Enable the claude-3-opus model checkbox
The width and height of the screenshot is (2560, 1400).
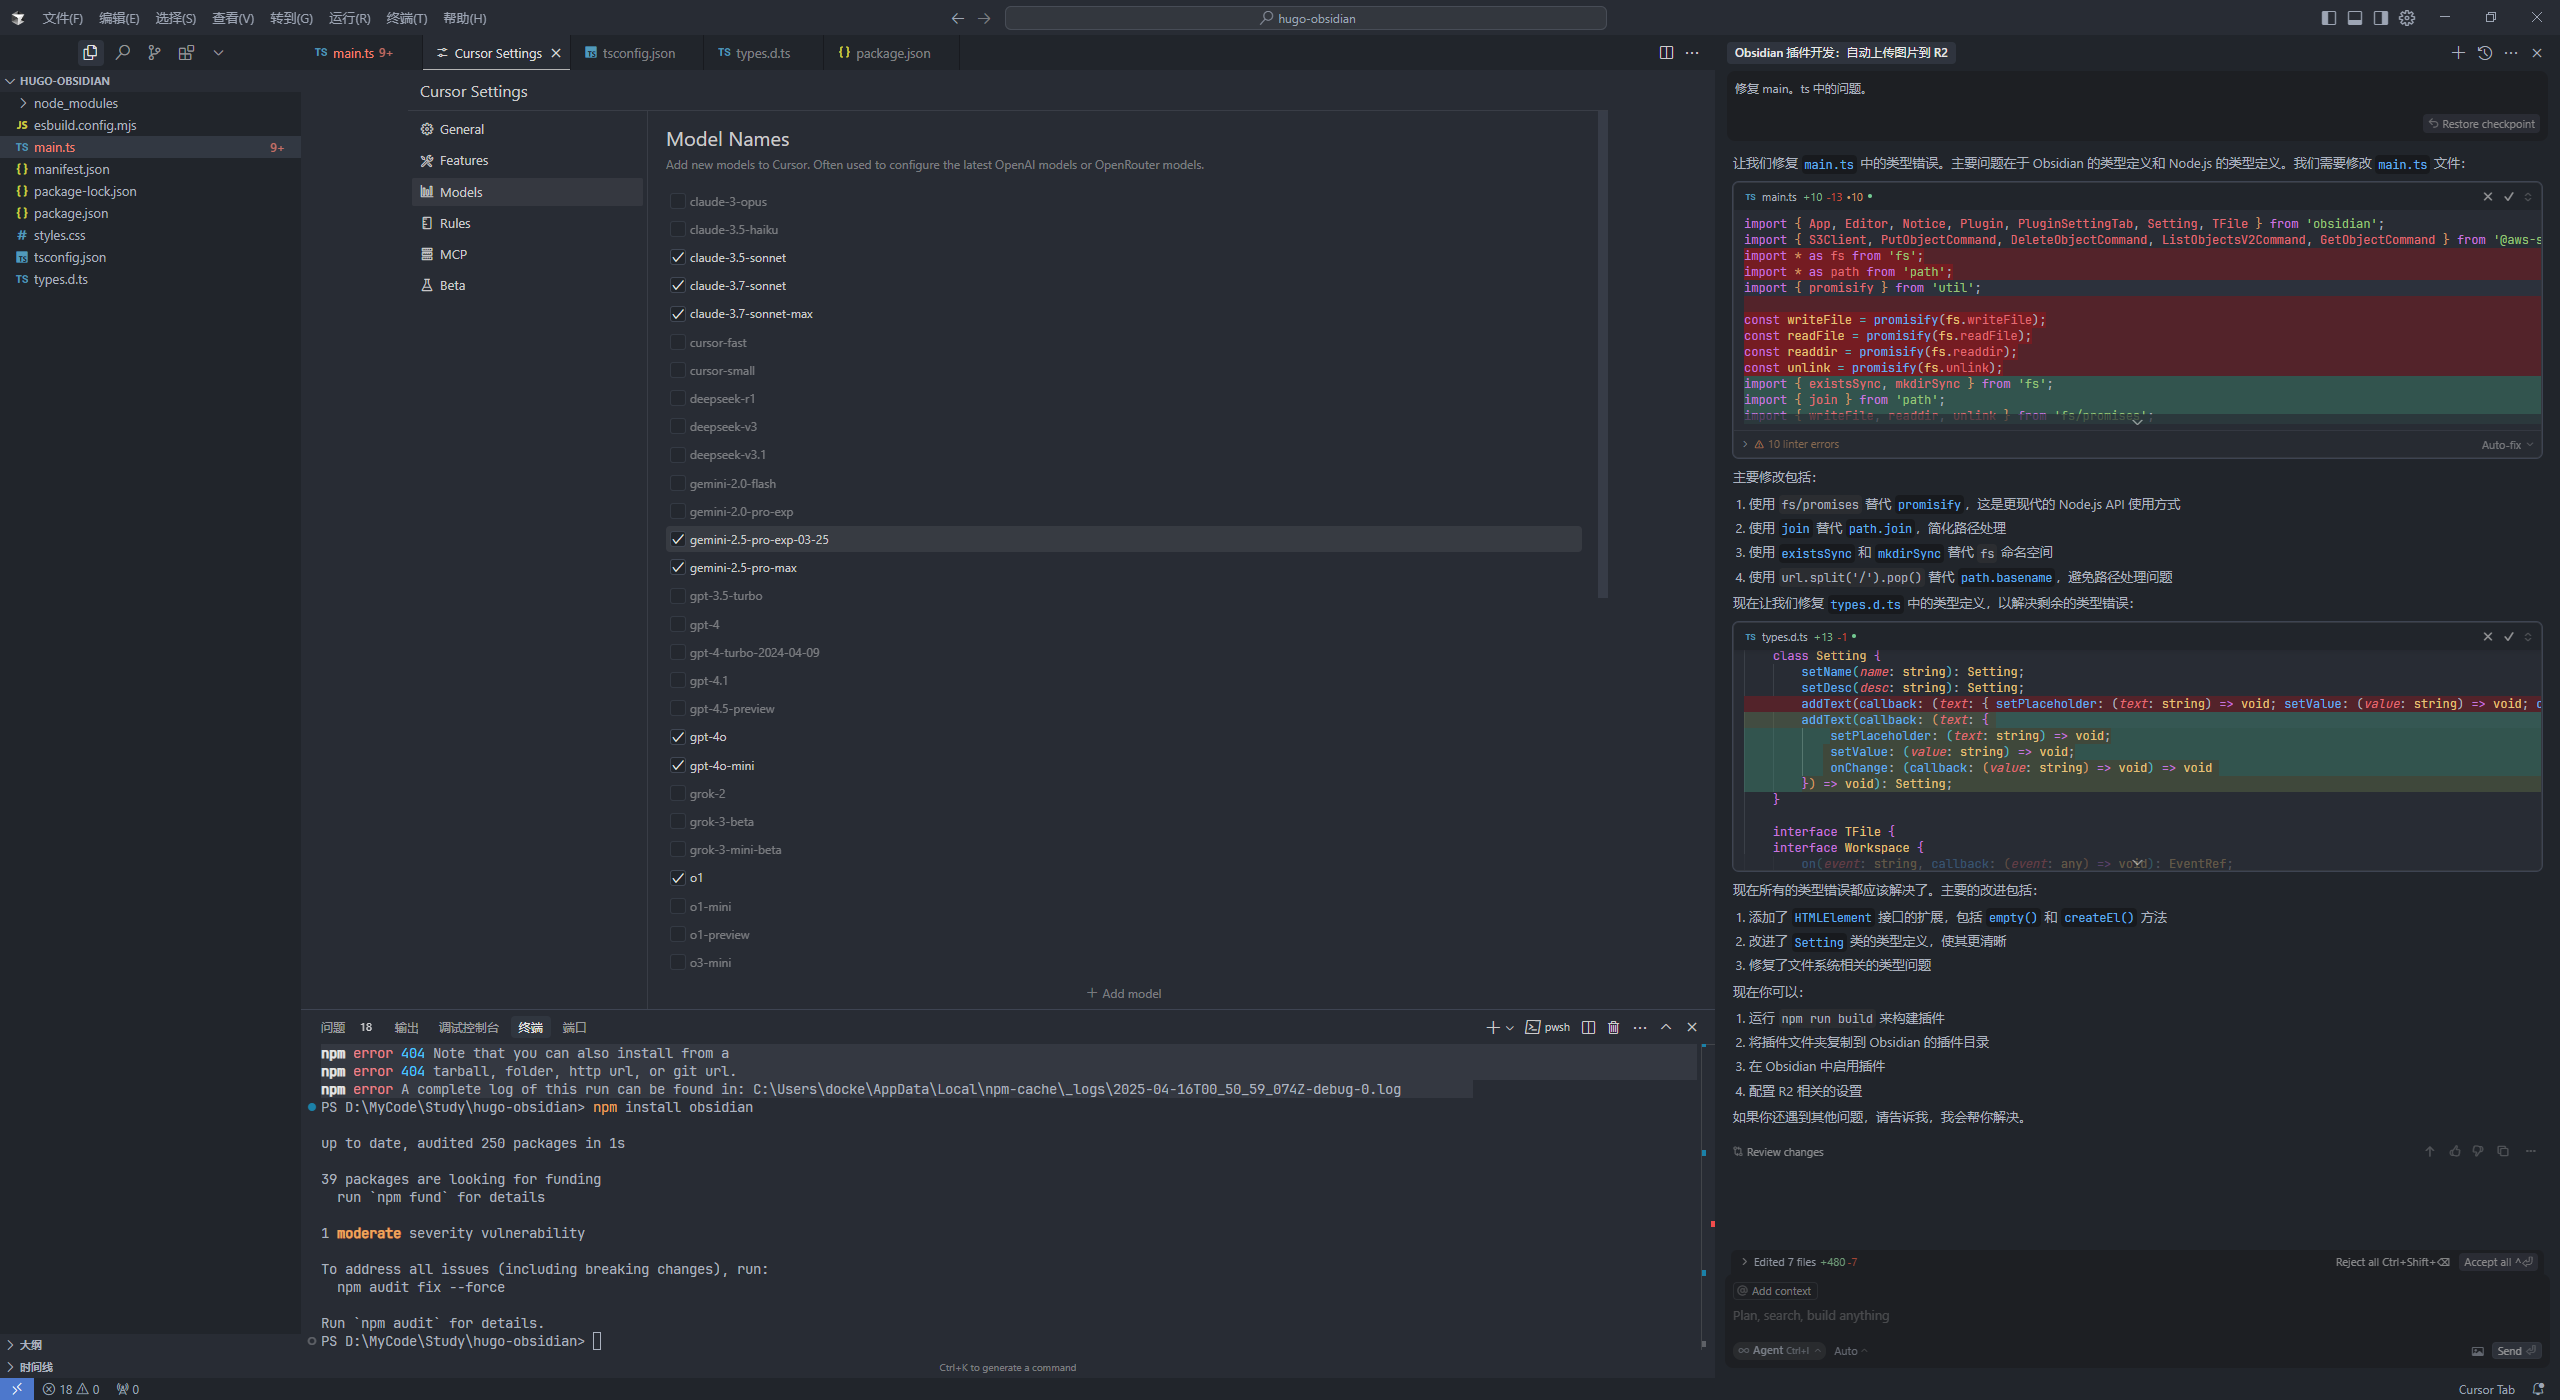(678, 201)
